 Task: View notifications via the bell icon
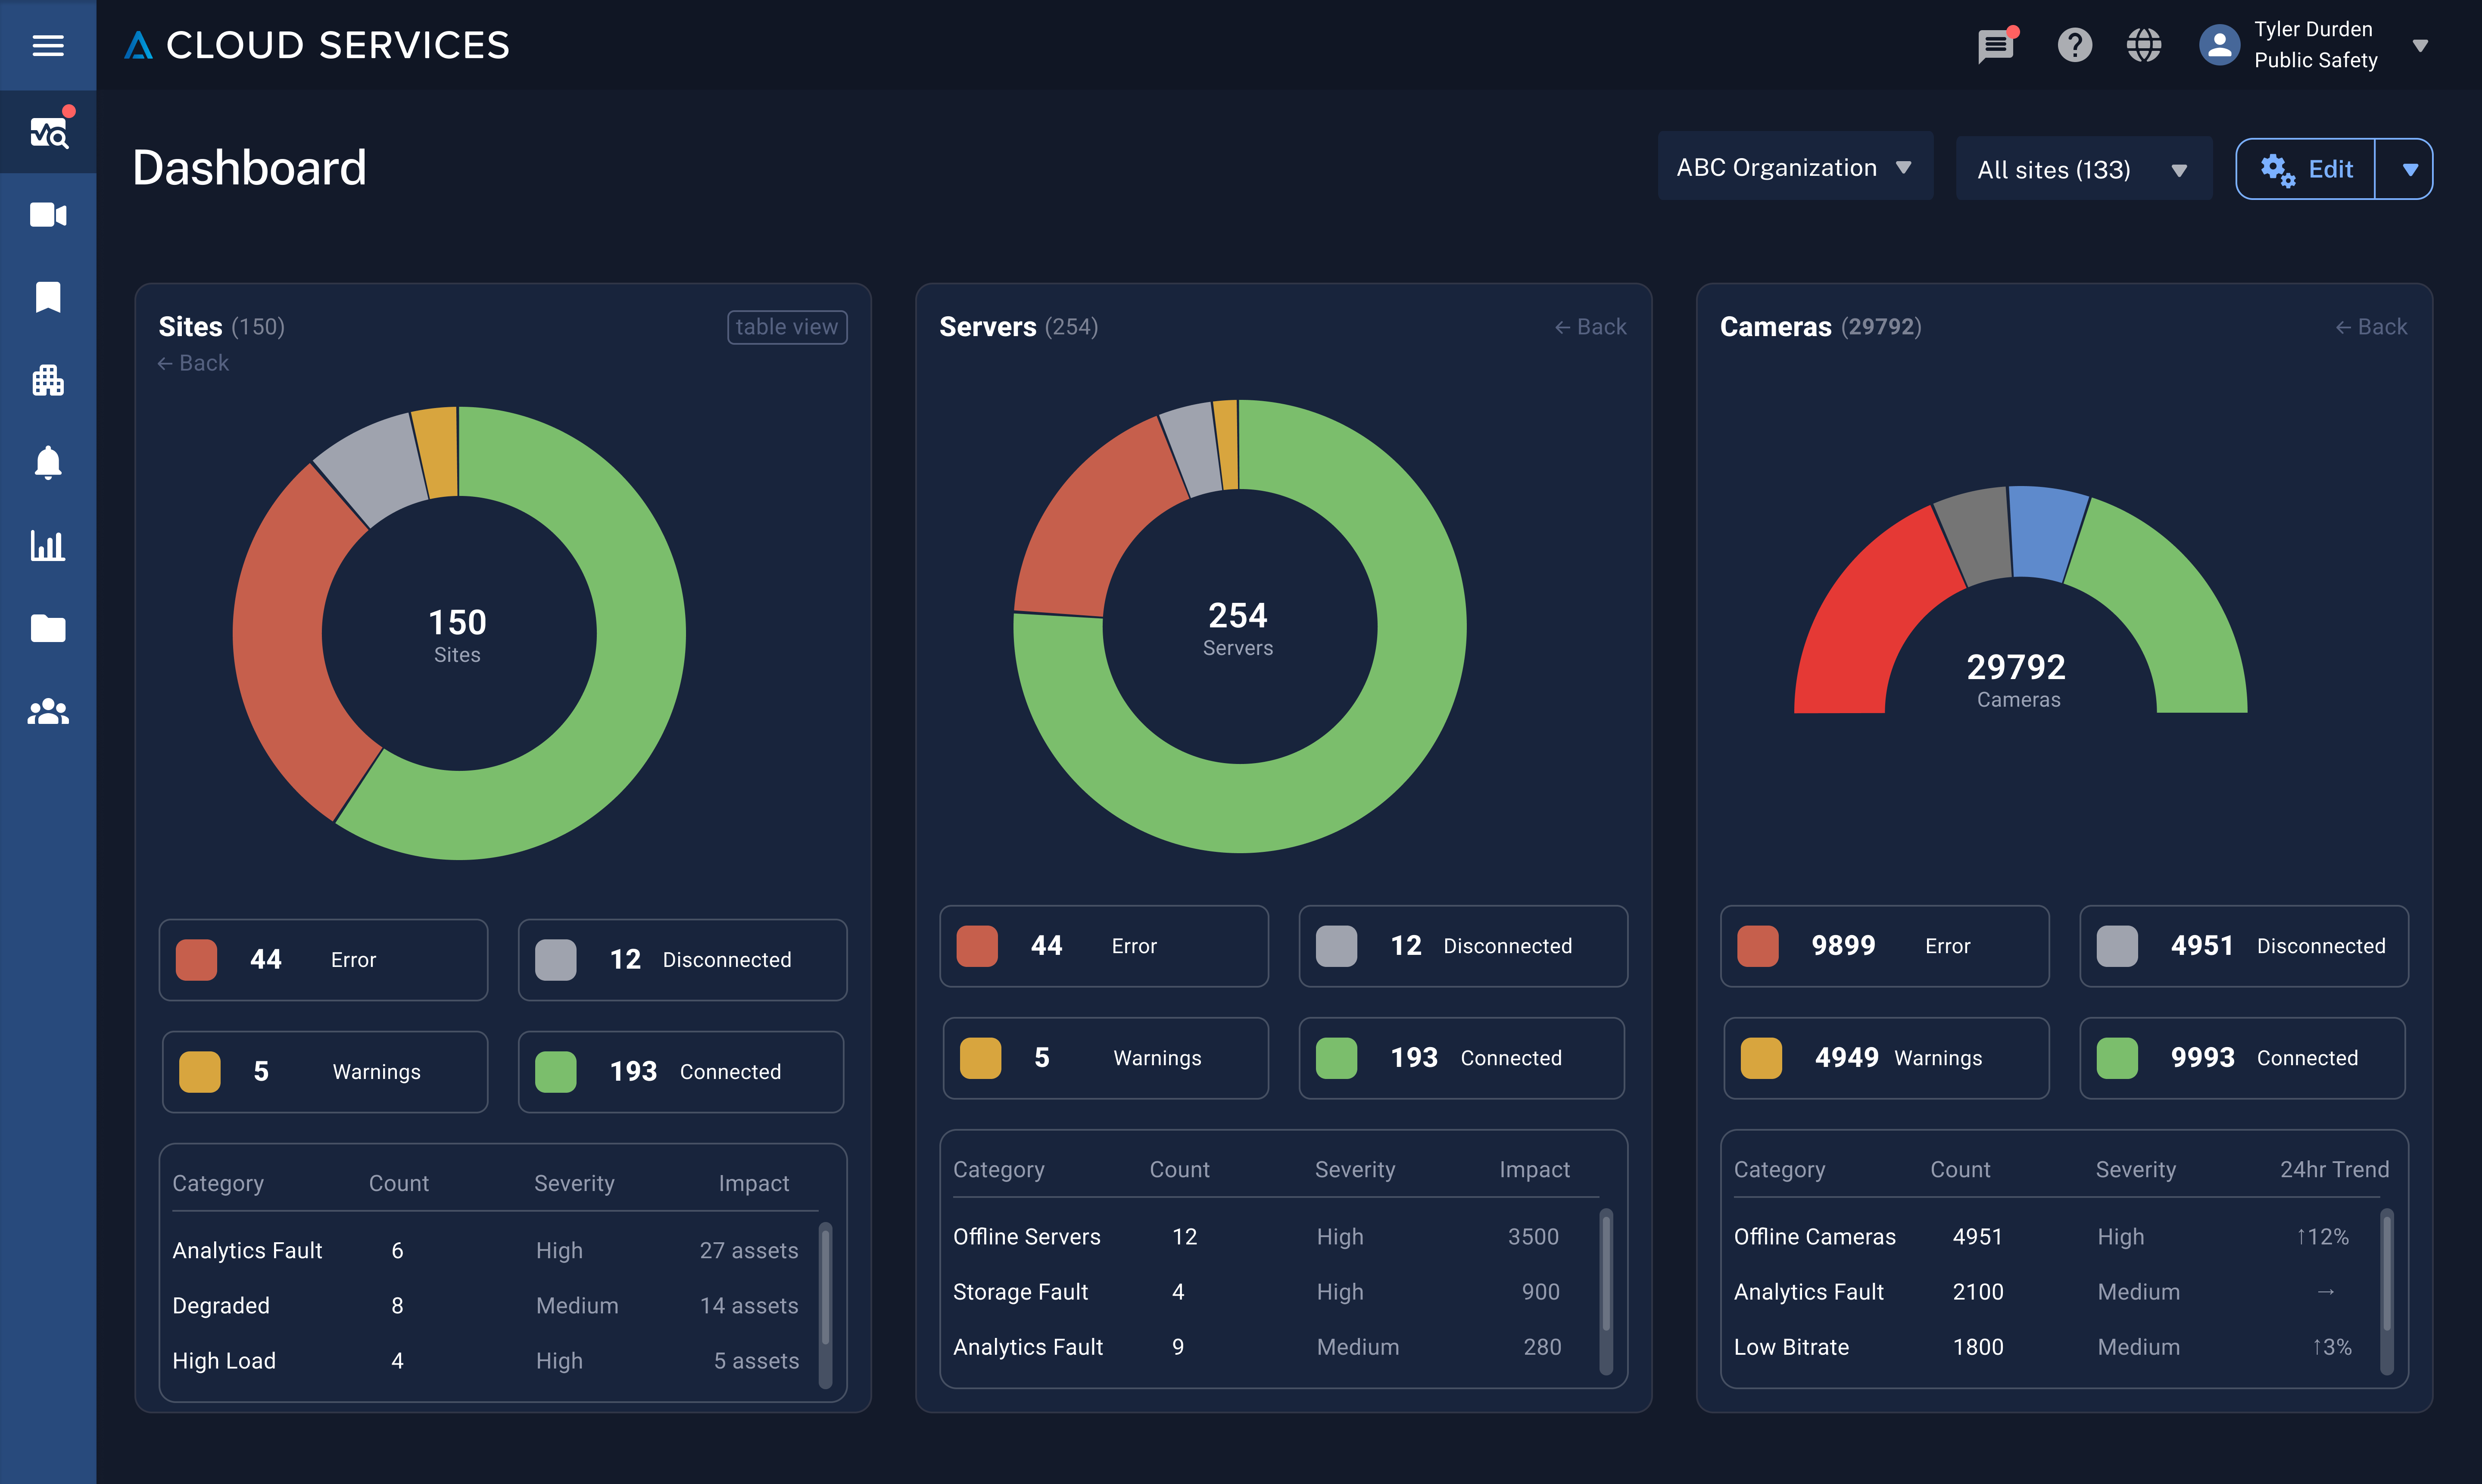48,462
